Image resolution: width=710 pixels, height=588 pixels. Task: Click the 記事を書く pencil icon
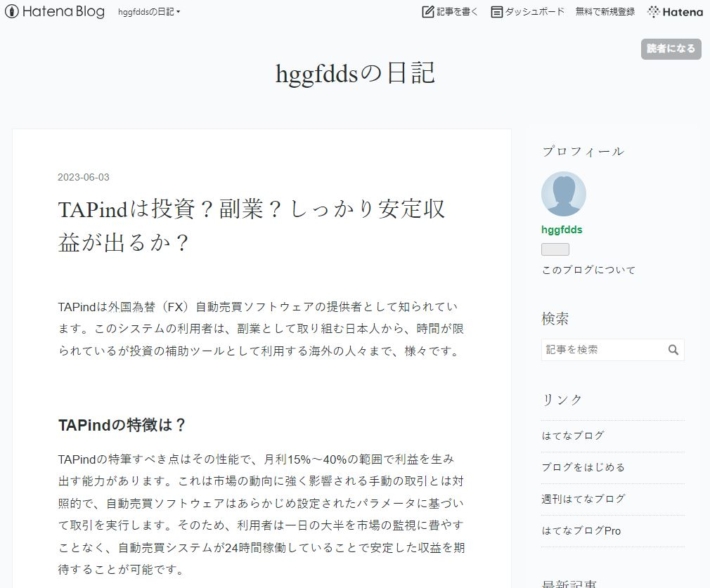pyautogui.click(x=427, y=12)
